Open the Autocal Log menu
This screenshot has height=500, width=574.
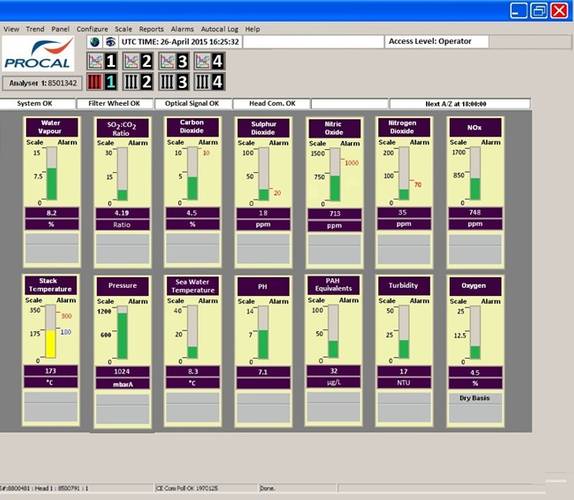click(220, 29)
